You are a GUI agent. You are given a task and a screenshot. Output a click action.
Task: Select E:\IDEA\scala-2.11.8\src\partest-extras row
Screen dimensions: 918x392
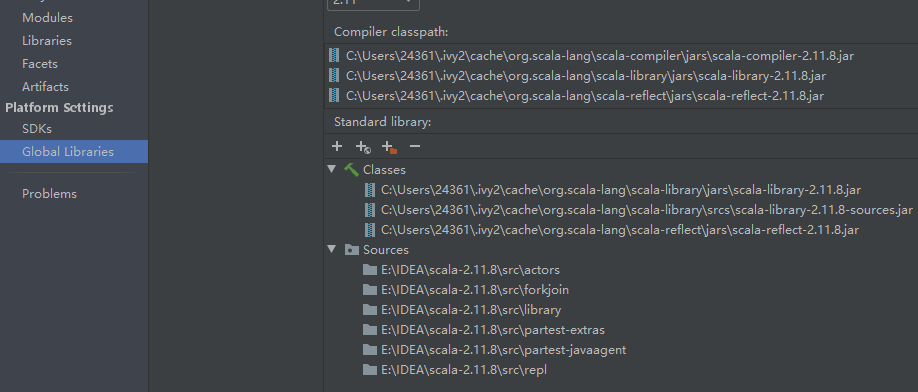coord(493,330)
